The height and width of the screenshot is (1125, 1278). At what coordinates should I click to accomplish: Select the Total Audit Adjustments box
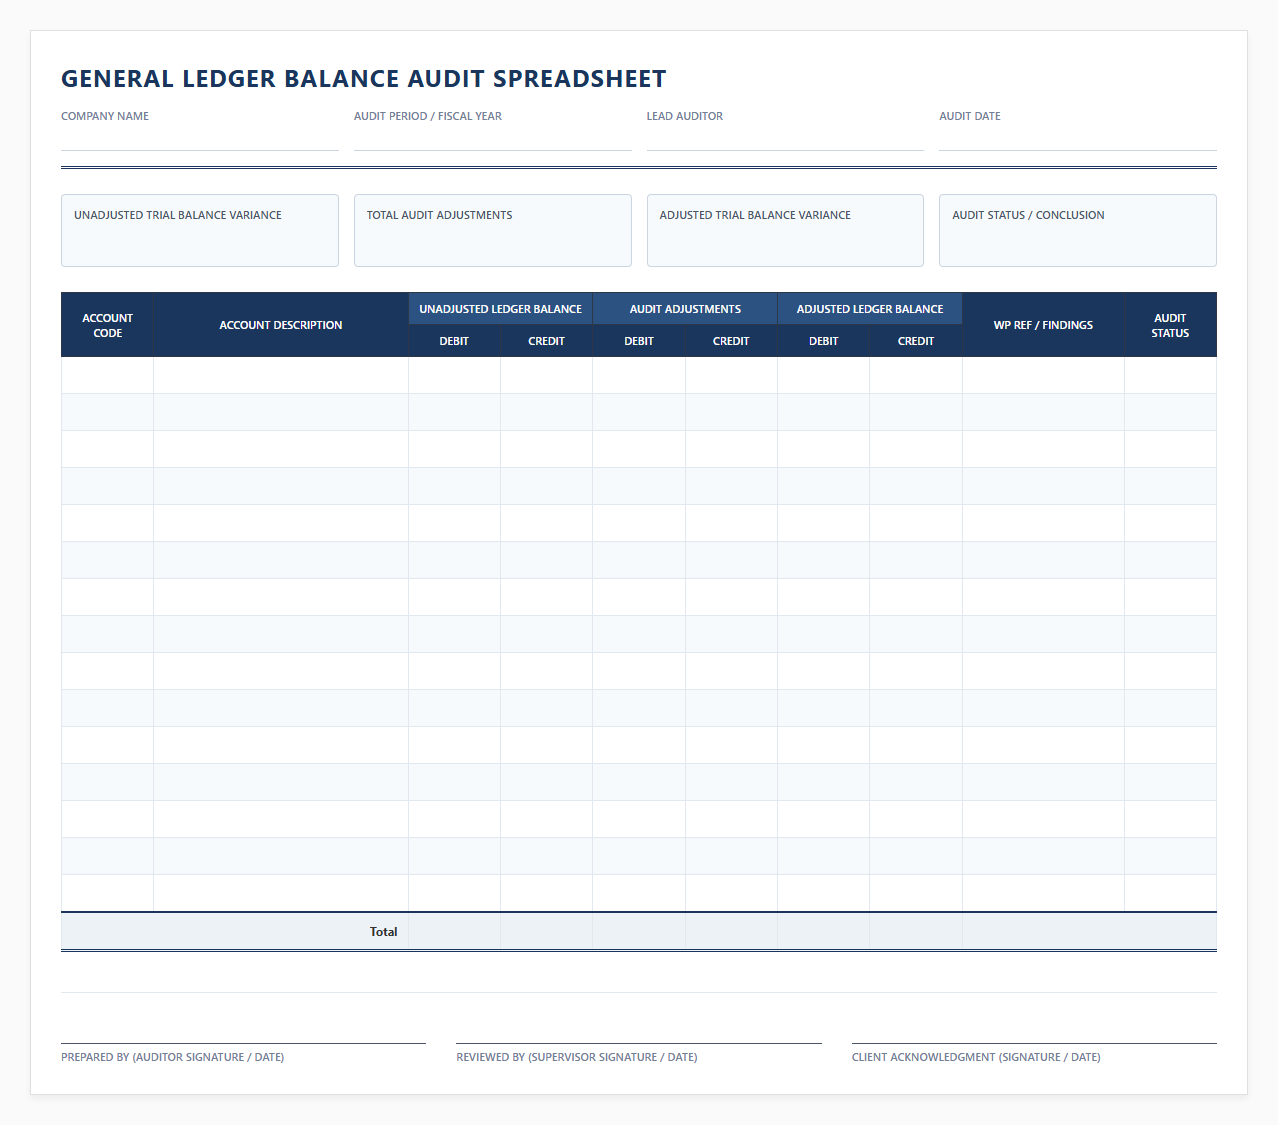(x=492, y=230)
